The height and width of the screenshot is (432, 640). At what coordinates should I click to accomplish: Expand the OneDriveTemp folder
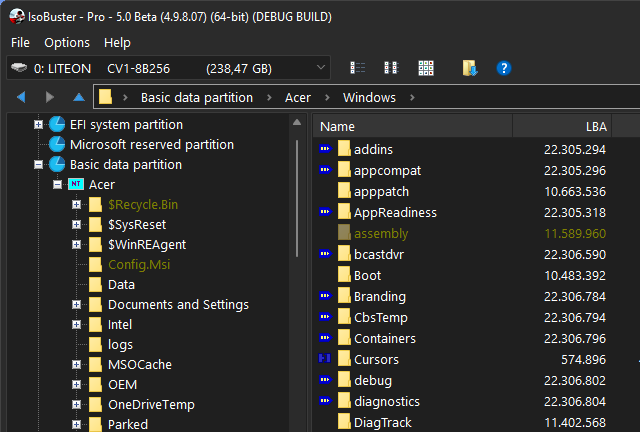(76, 404)
